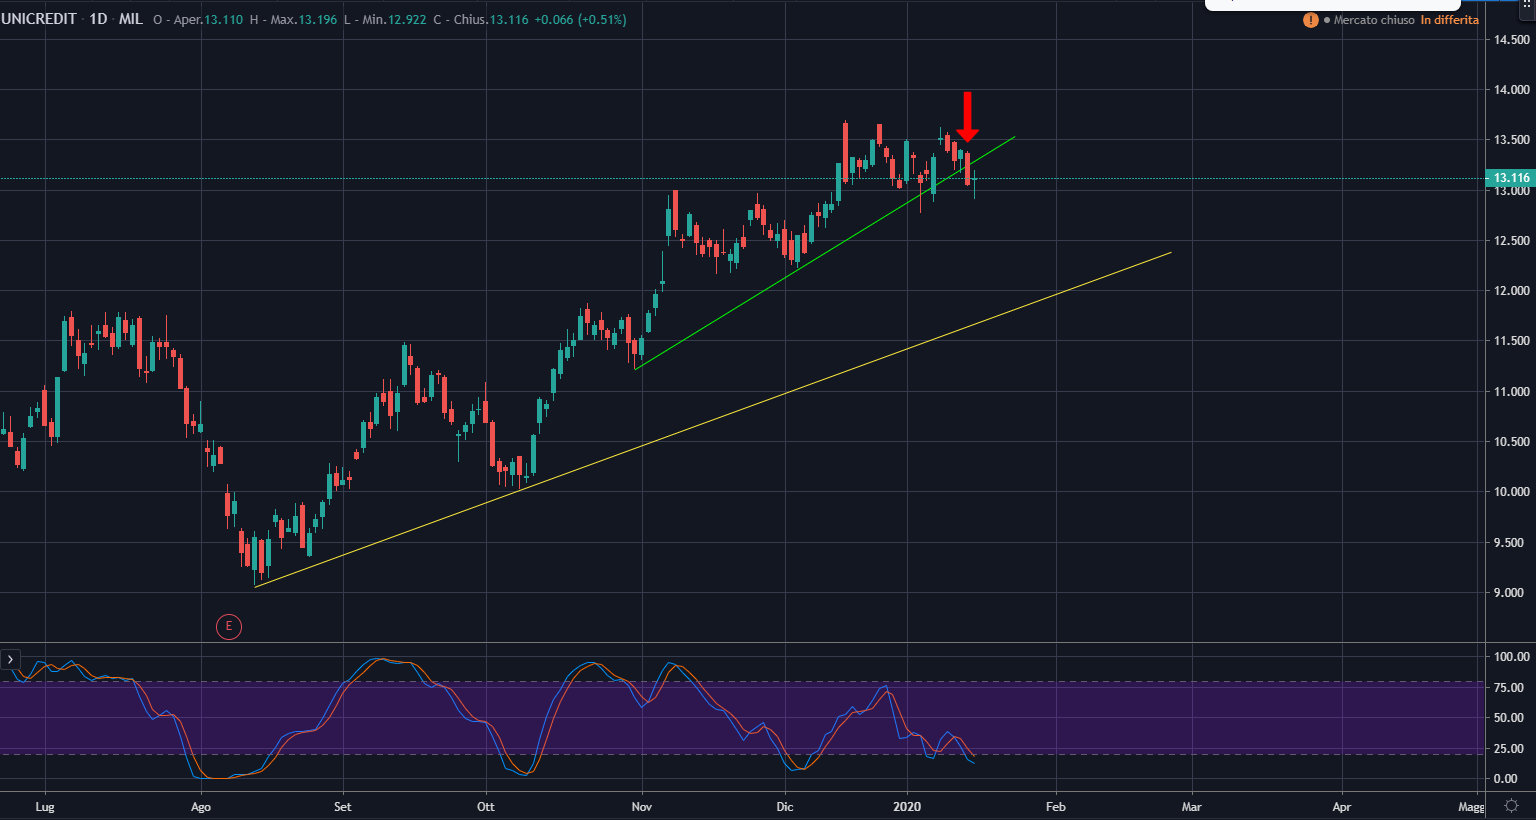Click the 'In differita' delayed data link
The image size is (1536, 820).
point(1449,20)
